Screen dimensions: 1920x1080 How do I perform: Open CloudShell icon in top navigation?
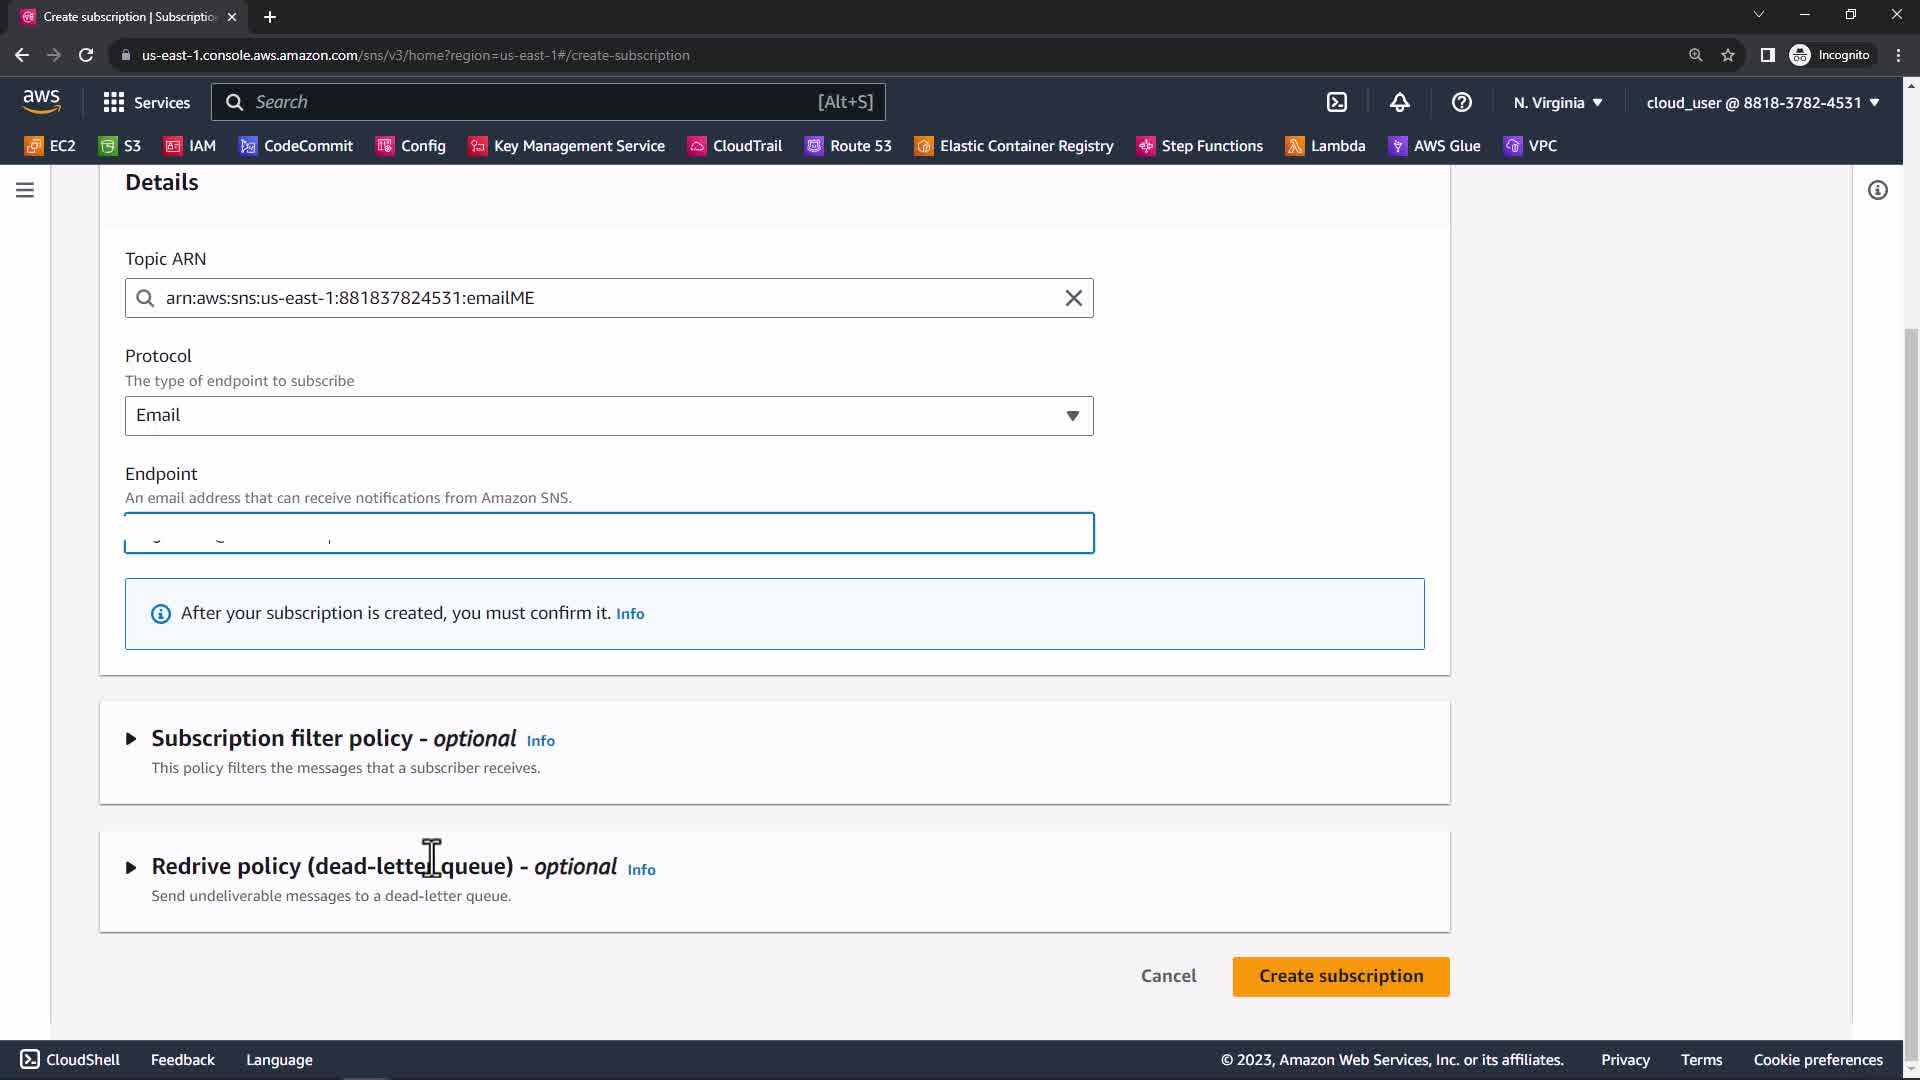click(x=1337, y=102)
